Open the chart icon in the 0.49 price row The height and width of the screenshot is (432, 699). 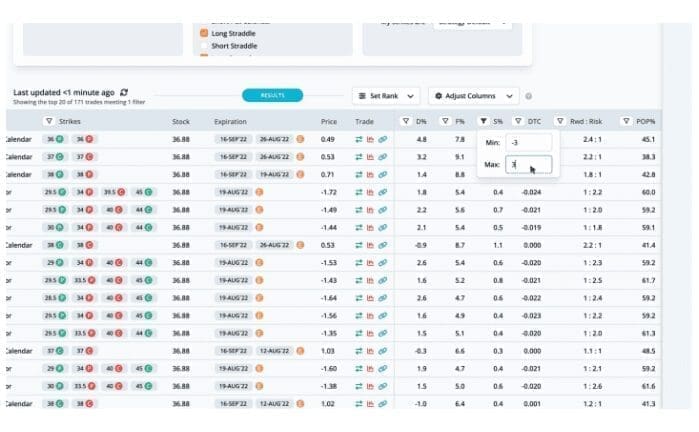point(370,139)
